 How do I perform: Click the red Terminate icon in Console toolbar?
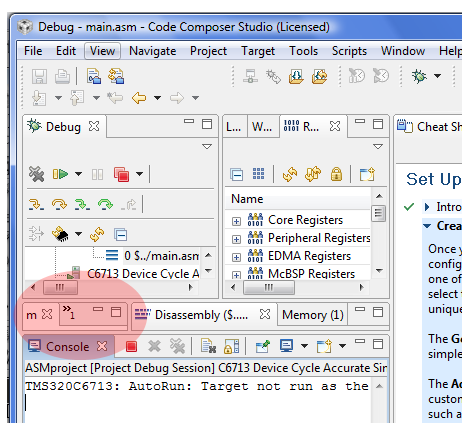click(131, 347)
